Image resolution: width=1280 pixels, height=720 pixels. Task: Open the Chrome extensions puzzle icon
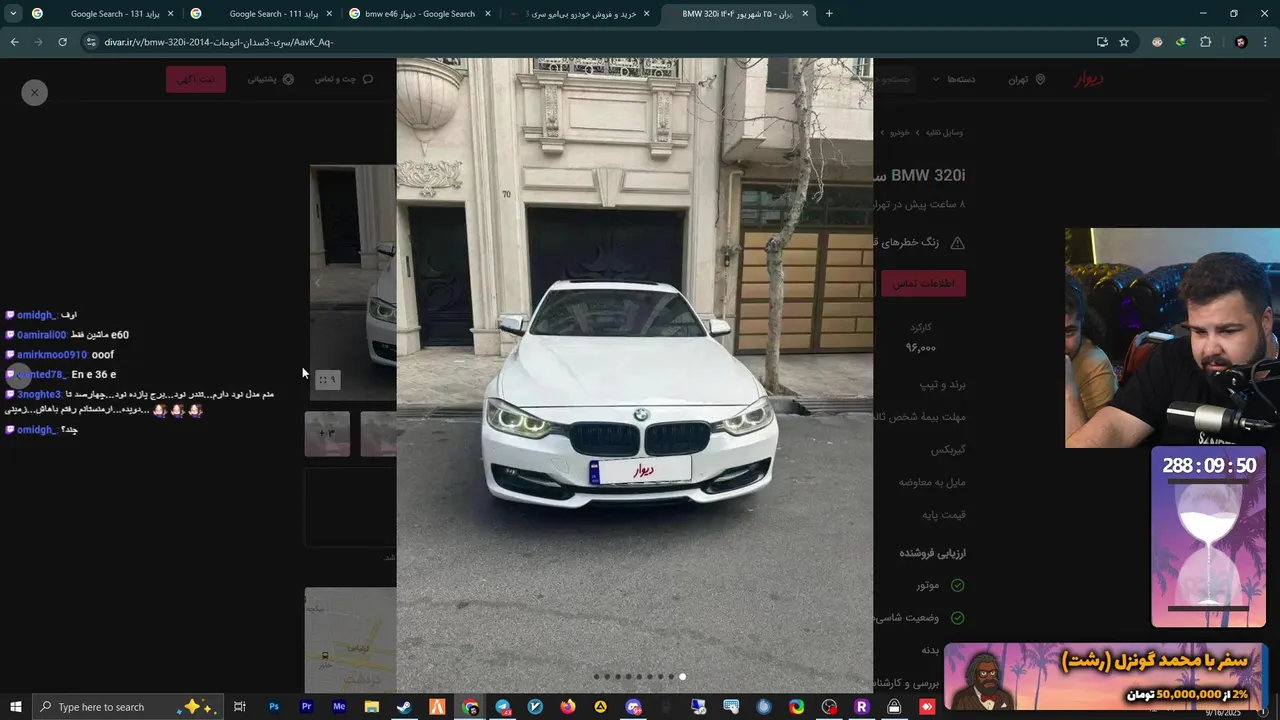point(1205,42)
